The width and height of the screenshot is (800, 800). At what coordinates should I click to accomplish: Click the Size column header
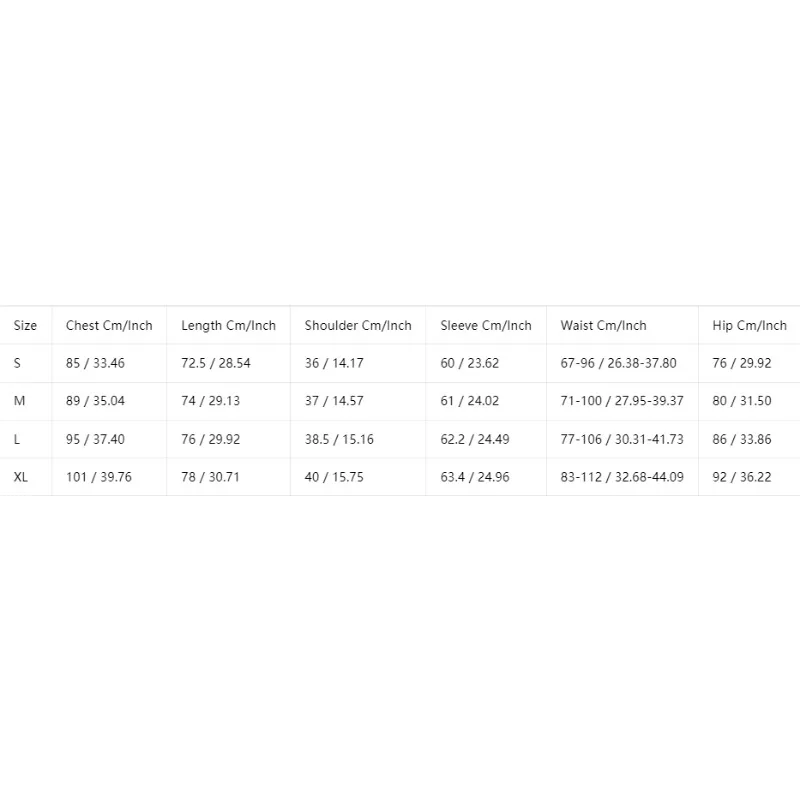click(x=25, y=326)
